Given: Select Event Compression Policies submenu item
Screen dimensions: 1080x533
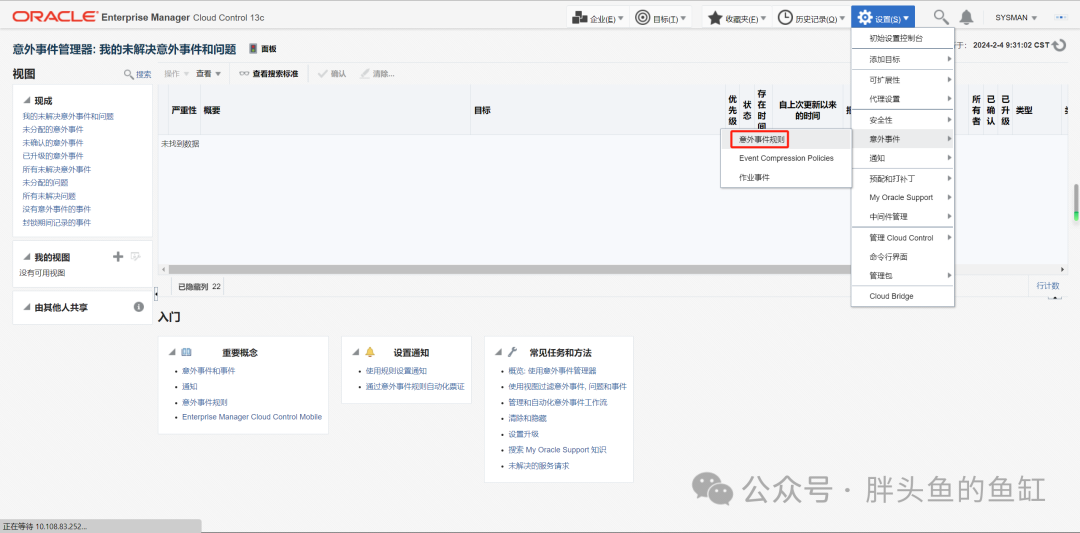Looking at the screenshot, I should 786,158.
